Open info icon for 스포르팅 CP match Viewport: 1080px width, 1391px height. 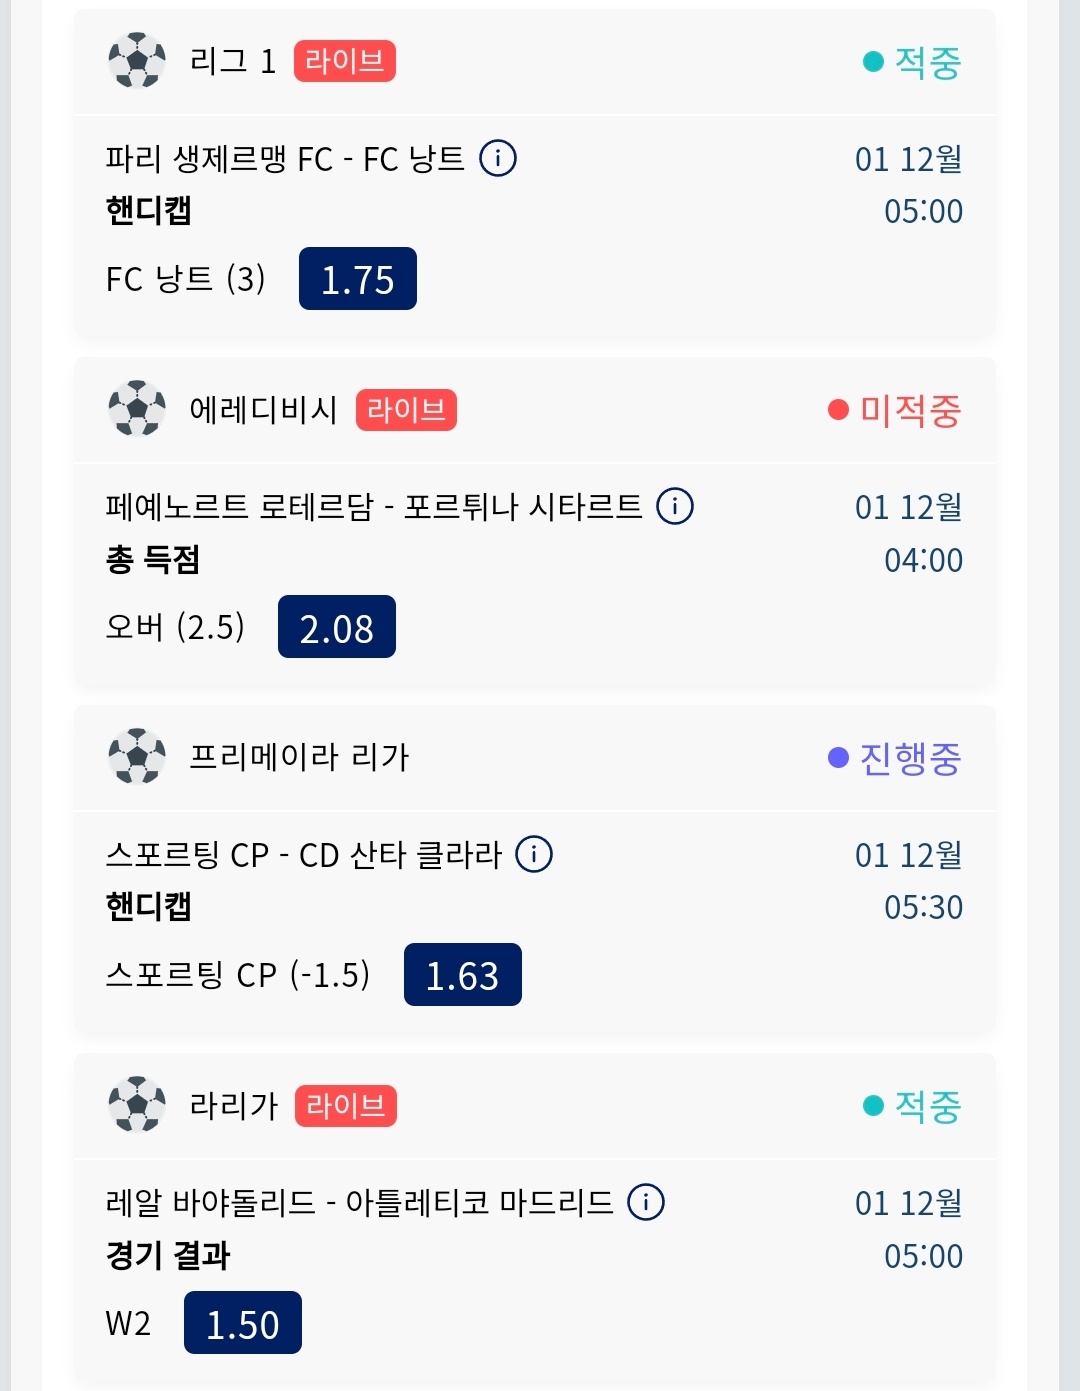[x=534, y=854]
